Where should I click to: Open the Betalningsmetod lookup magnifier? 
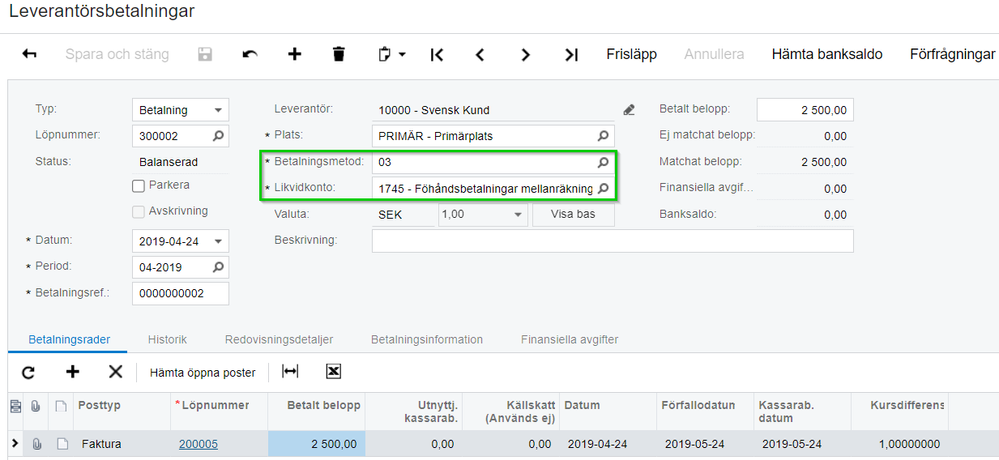(603, 162)
